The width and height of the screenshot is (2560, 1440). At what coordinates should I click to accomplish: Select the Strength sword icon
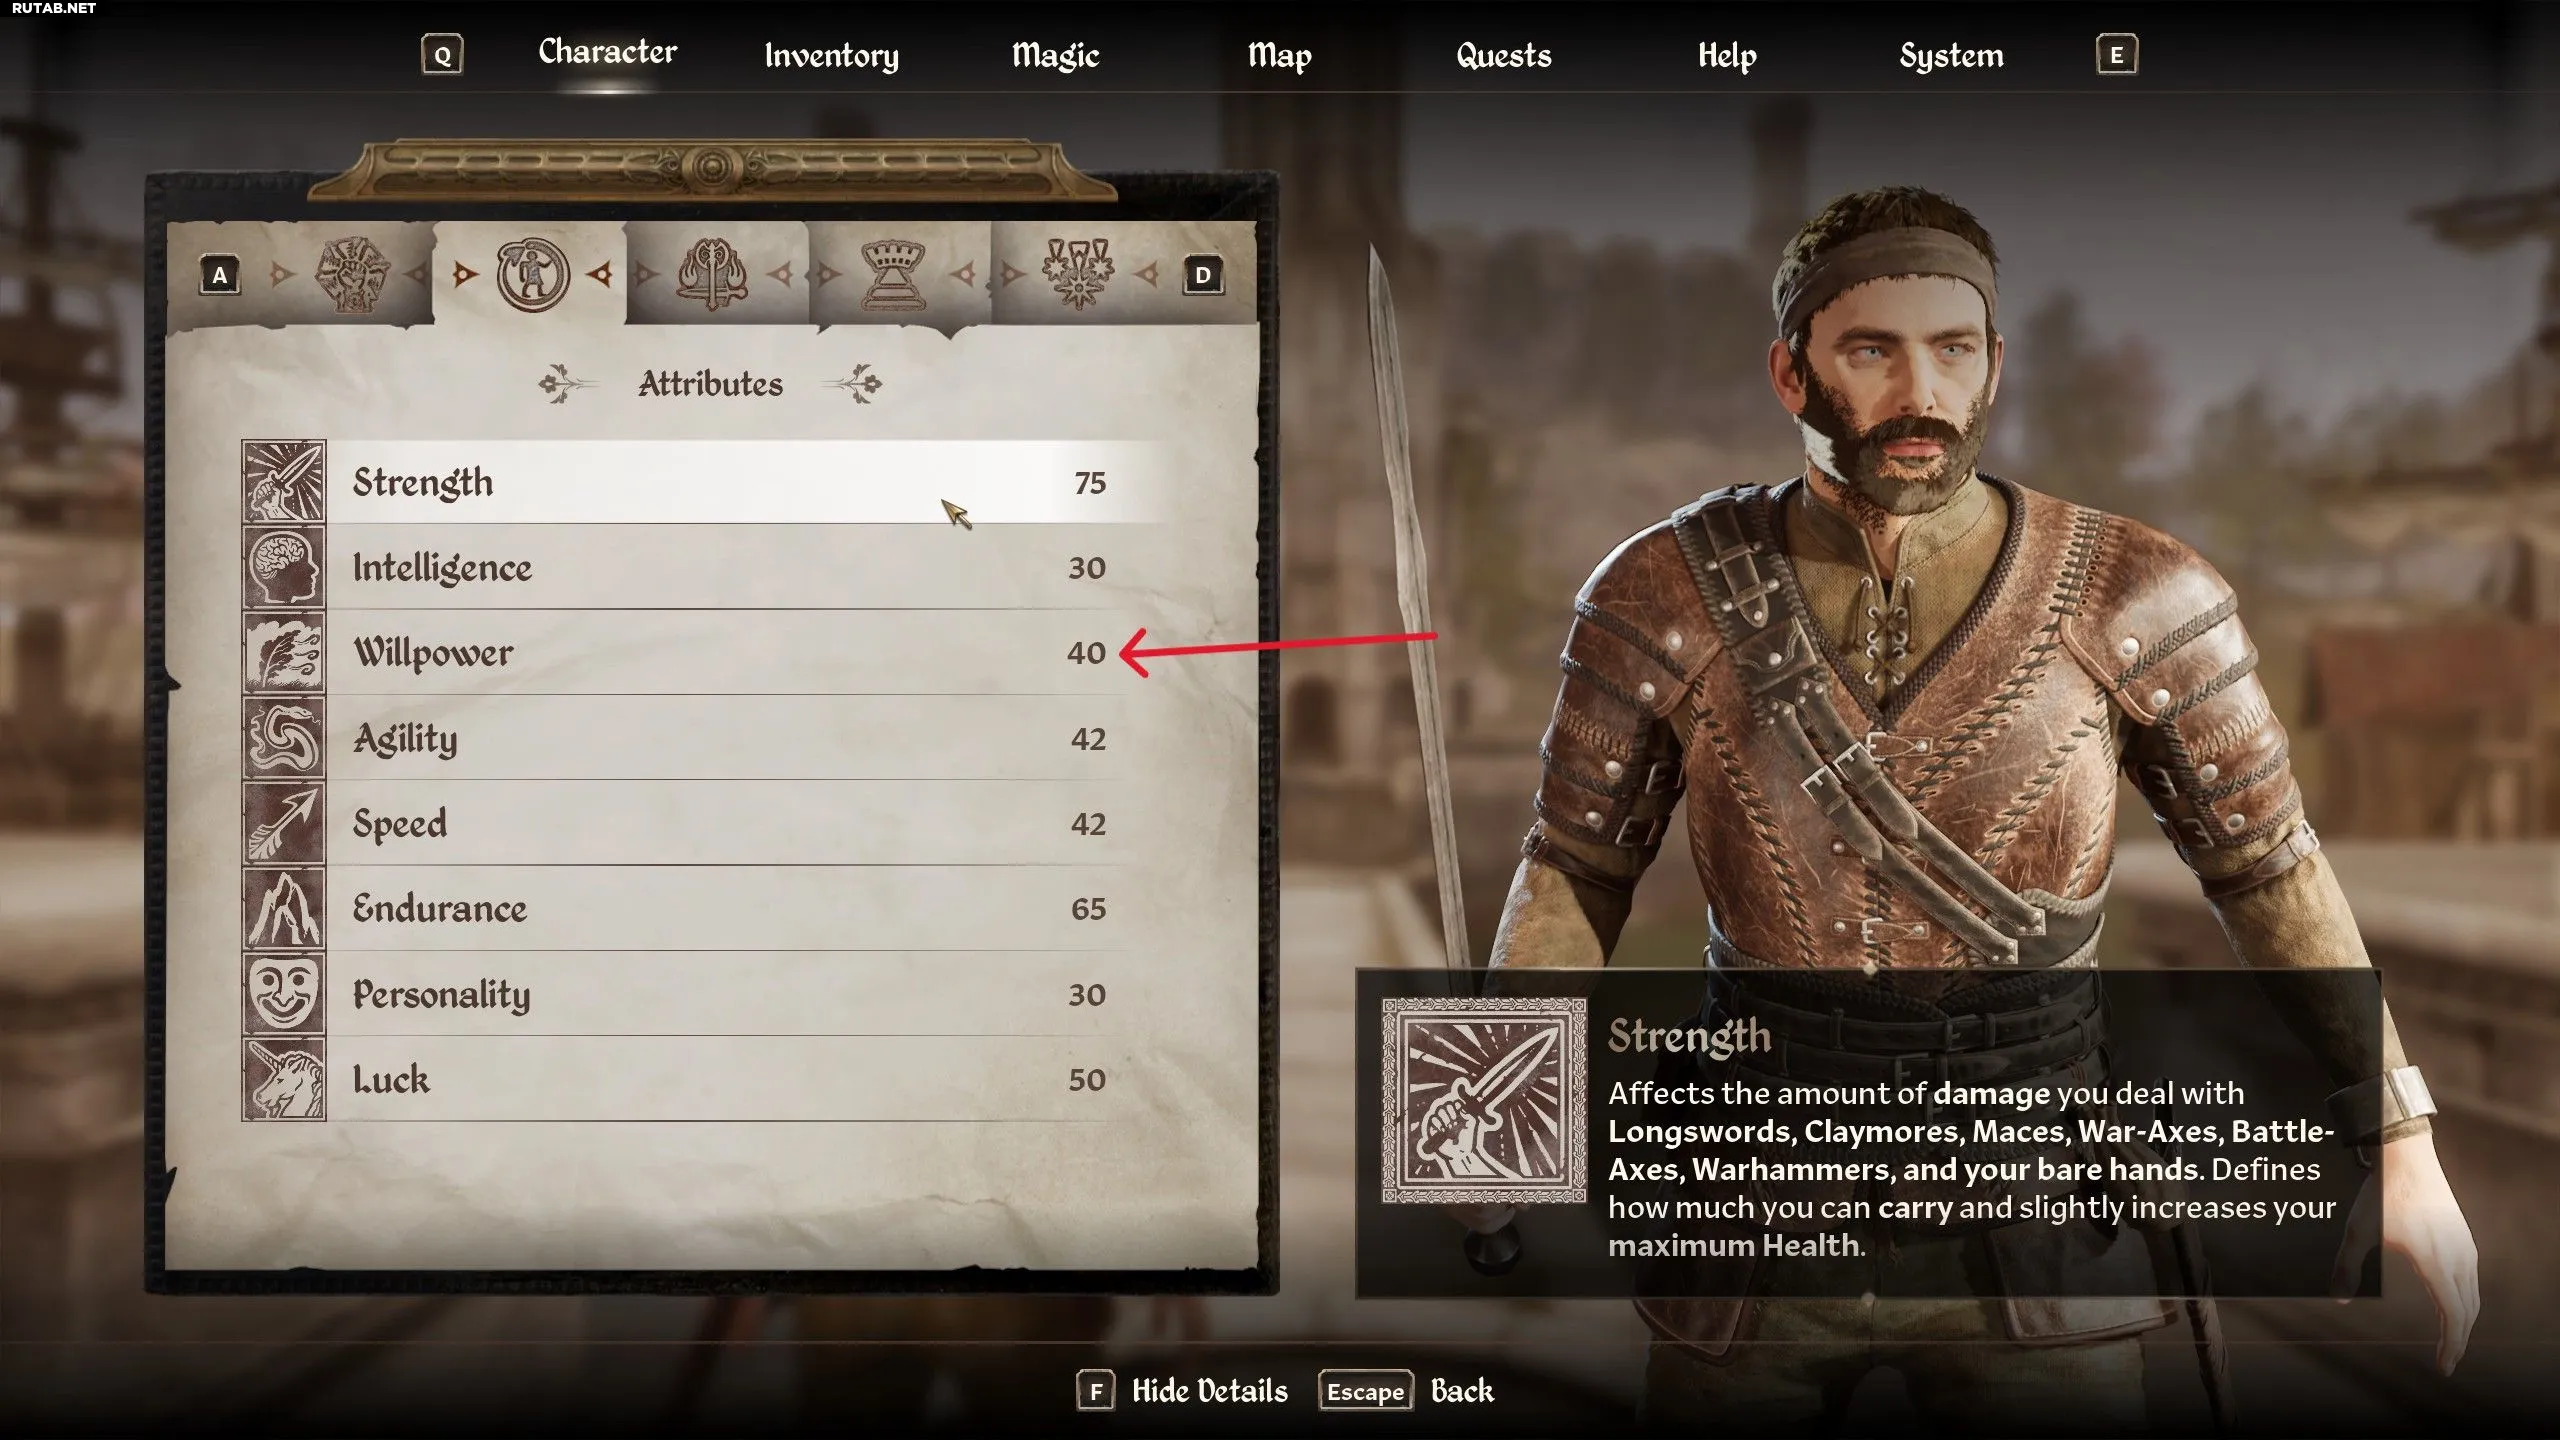(284, 482)
